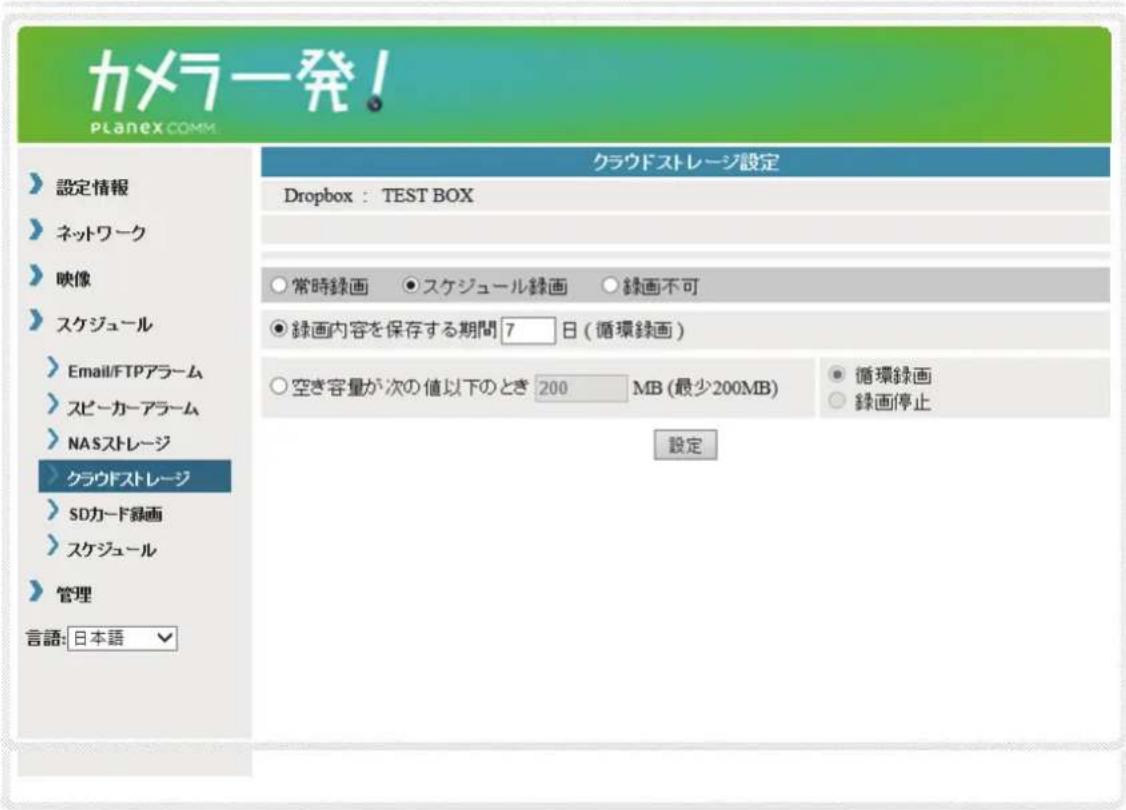Click the retention days field showing 7
The image size is (1126, 810).
tap(528, 330)
